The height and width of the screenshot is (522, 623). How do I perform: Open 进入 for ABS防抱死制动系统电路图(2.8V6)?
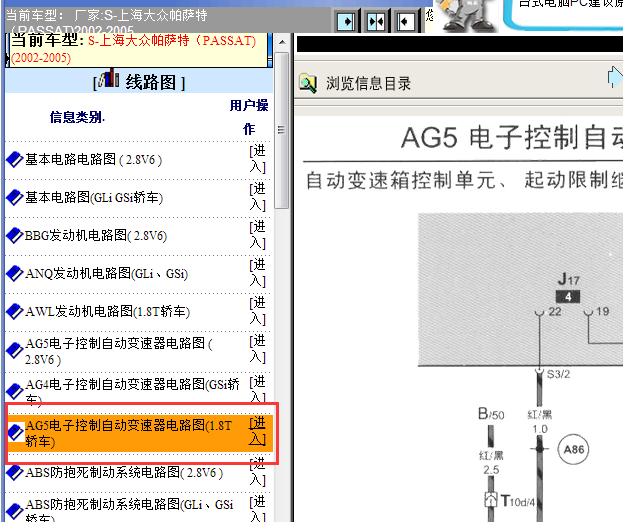coord(257,472)
